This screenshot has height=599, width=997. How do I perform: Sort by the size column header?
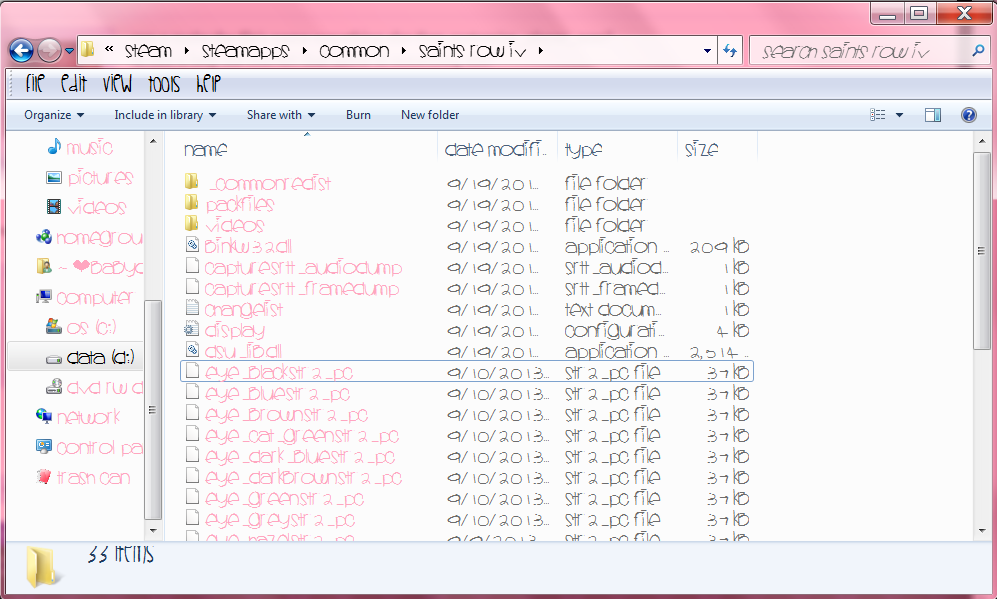point(701,150)
